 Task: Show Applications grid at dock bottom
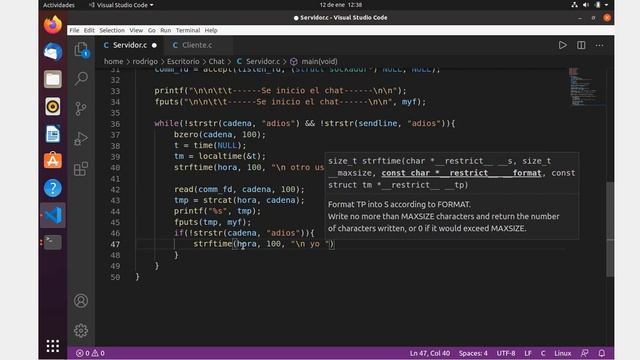pos(53,346)
